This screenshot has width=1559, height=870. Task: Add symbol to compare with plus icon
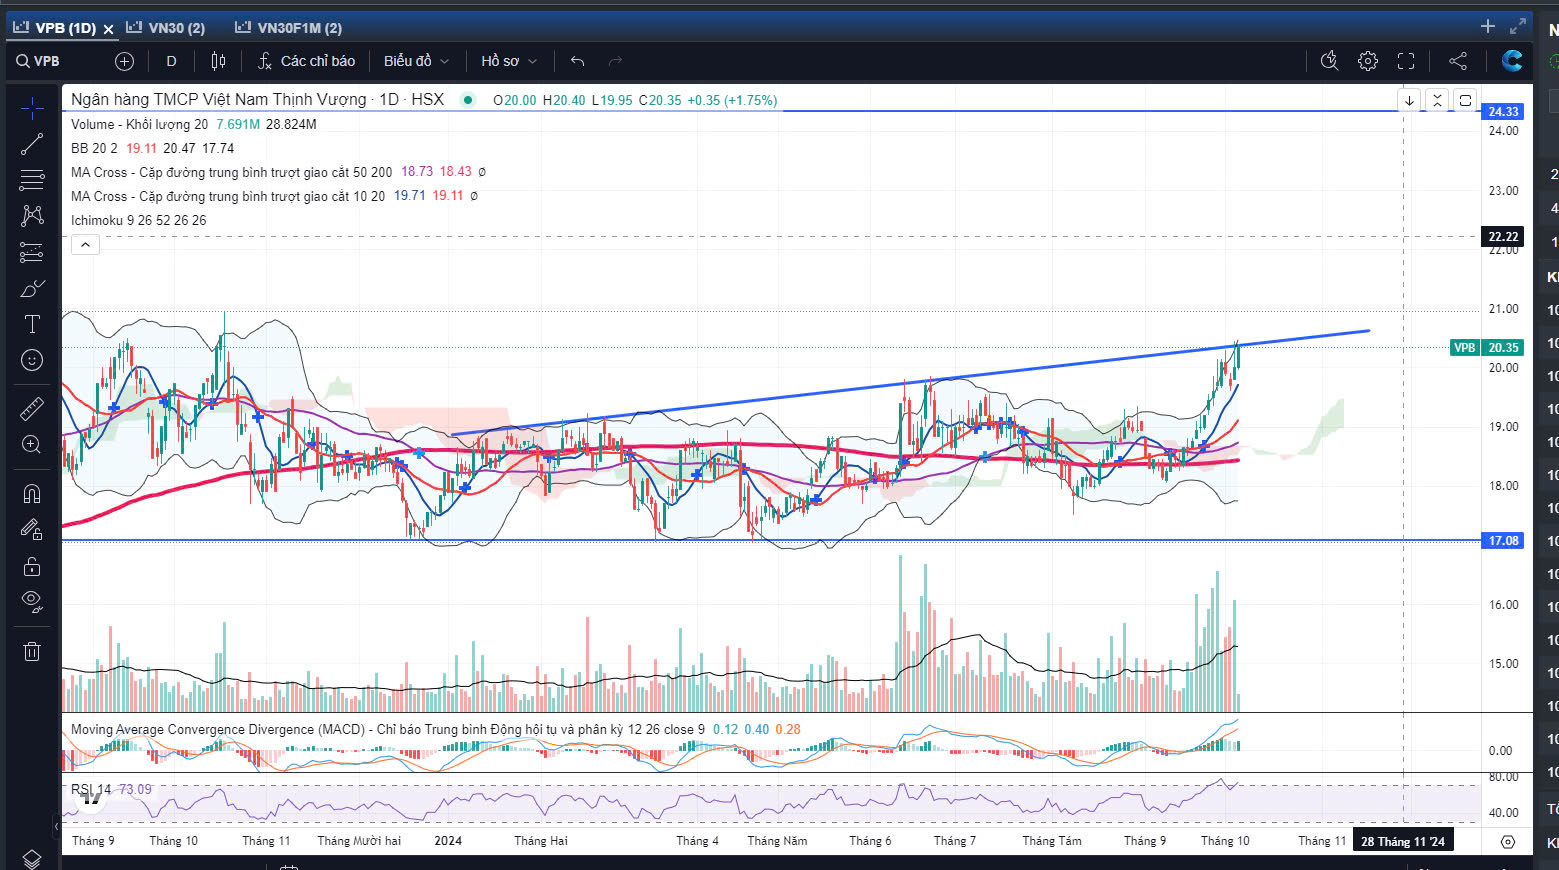click(124, 61)
